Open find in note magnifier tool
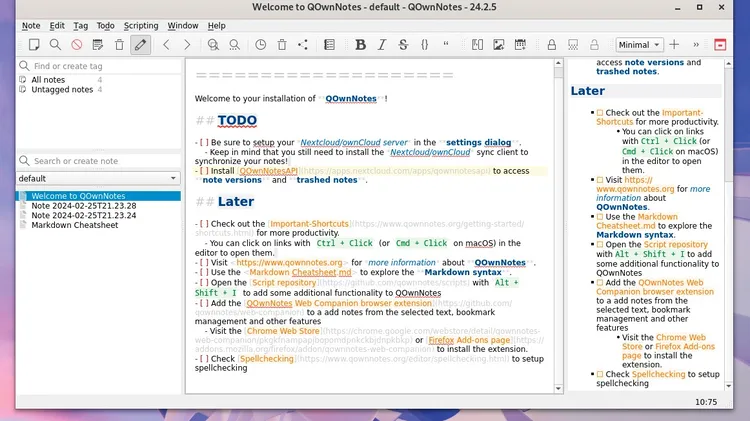The width and height of the screenshot is (750, 421). click(55, 45)
